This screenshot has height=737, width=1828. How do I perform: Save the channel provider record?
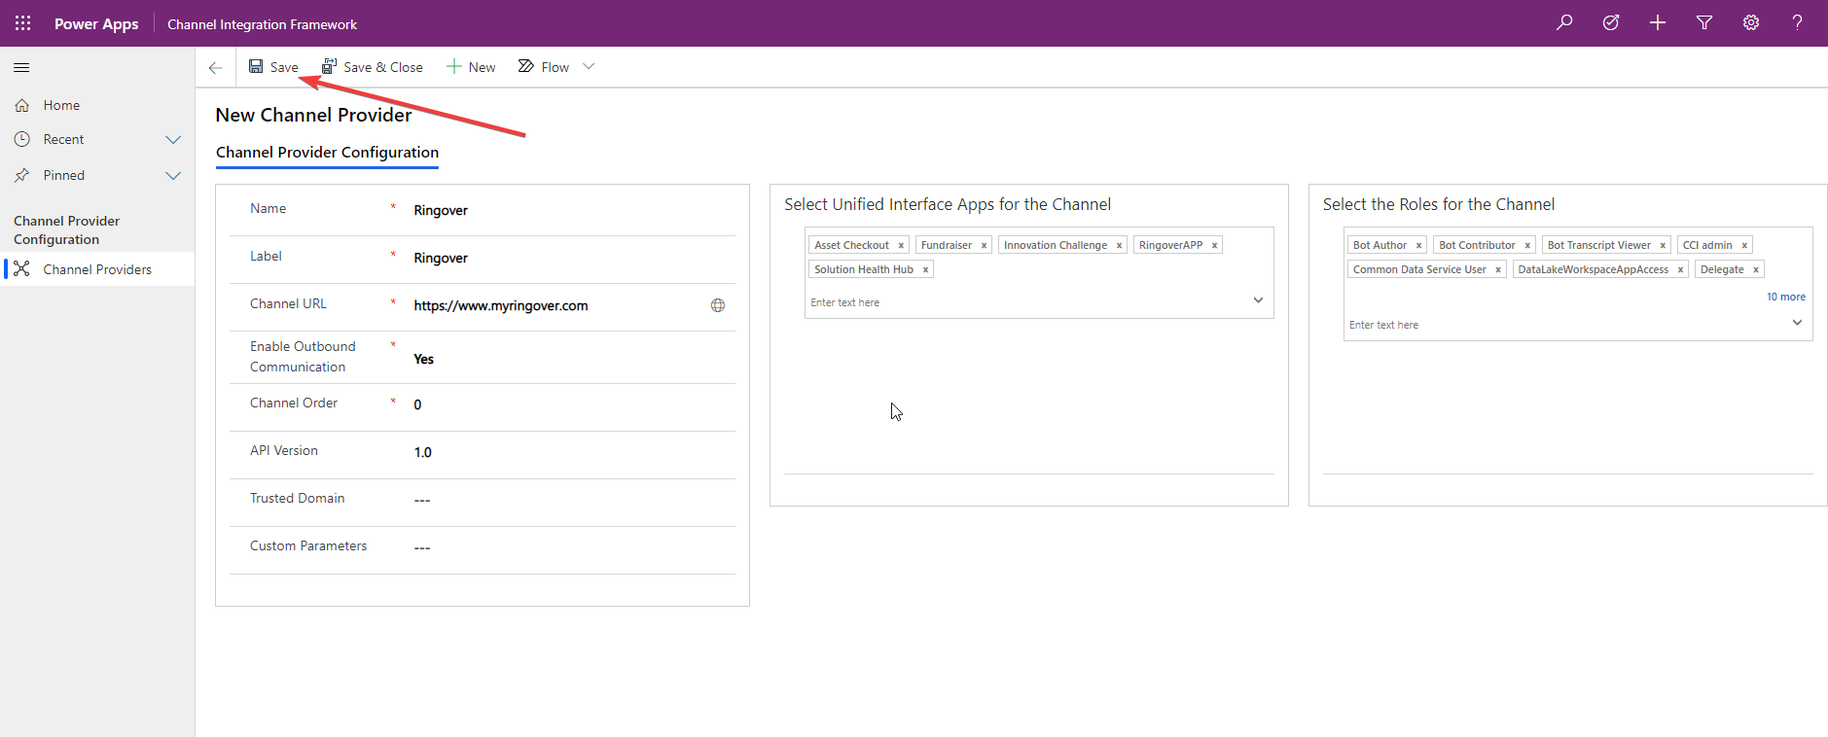pyautogui.click(x=273, y=67)
